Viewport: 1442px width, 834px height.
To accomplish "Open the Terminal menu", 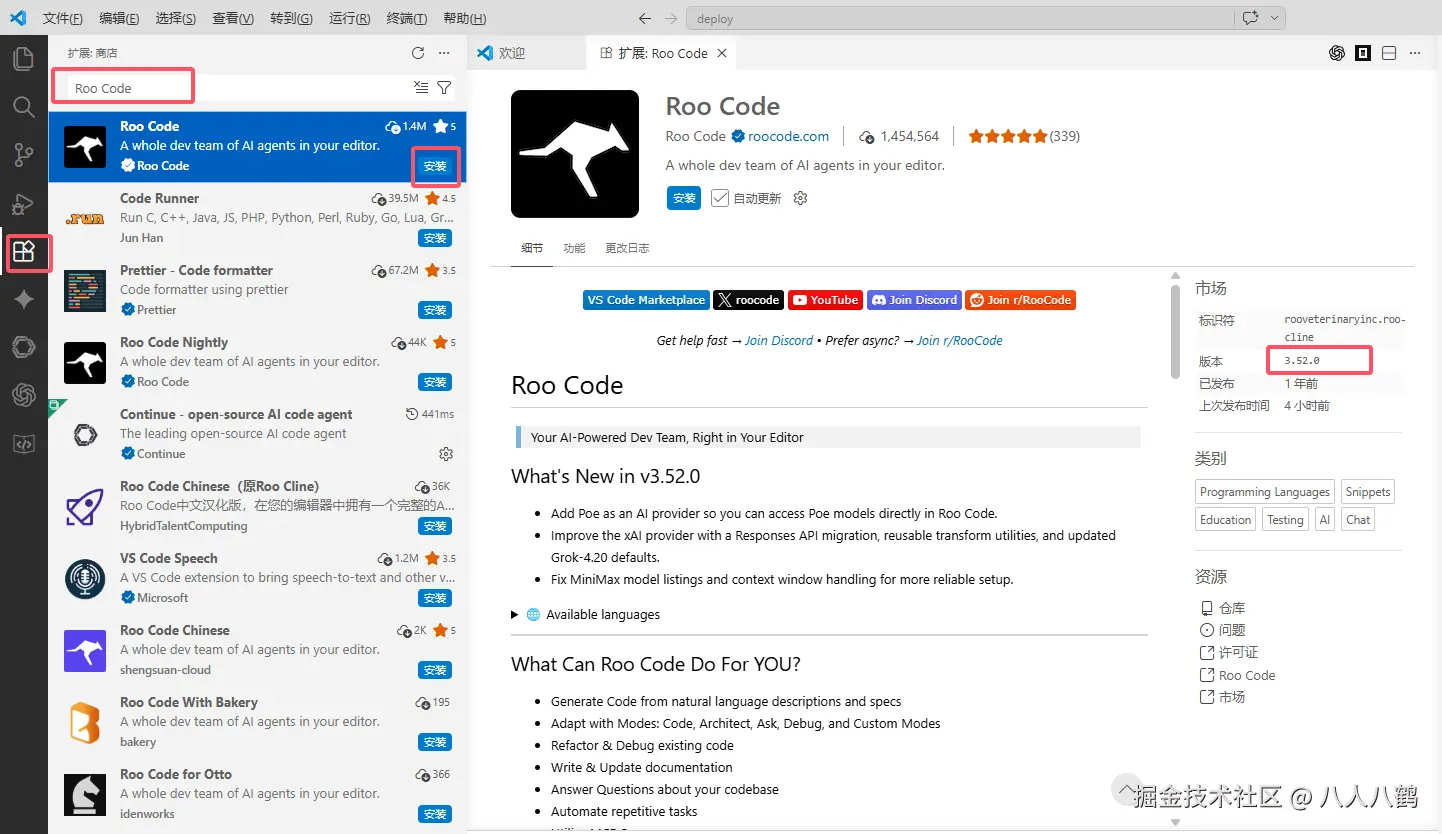I will [406, 18].
